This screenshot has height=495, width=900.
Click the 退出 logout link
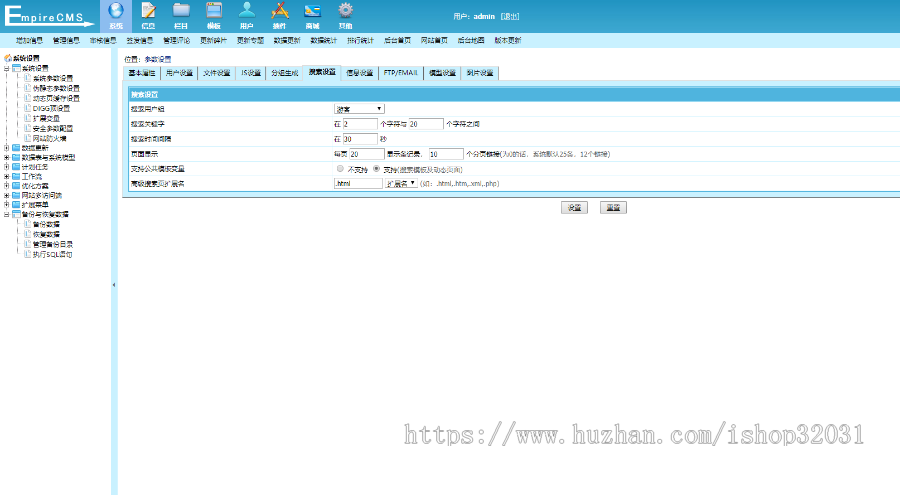pos(510,17)
